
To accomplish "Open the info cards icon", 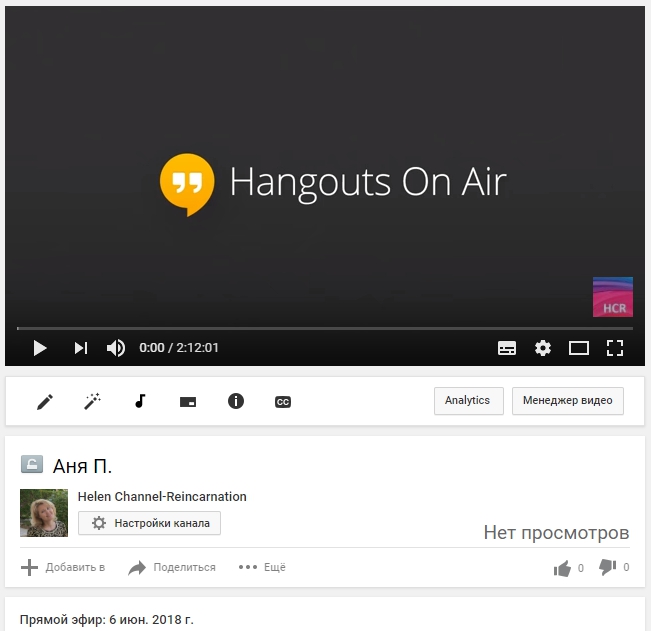I will (x=236, y=401).
